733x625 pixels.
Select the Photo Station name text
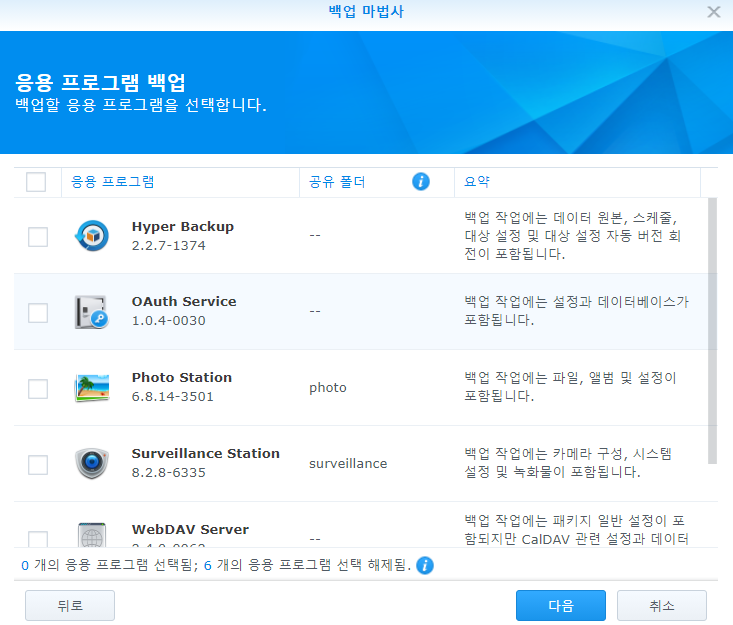pos(182,377)
